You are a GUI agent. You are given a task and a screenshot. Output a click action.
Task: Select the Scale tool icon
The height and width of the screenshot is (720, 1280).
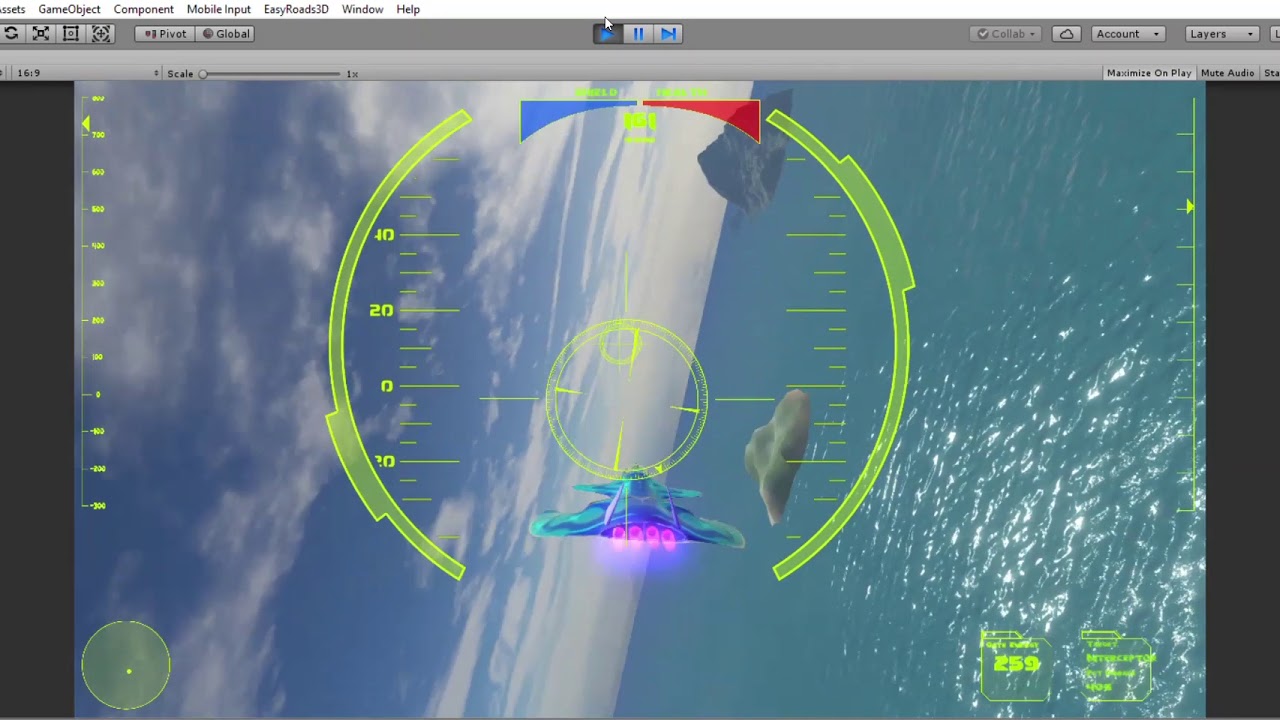[x=41, y=33]
